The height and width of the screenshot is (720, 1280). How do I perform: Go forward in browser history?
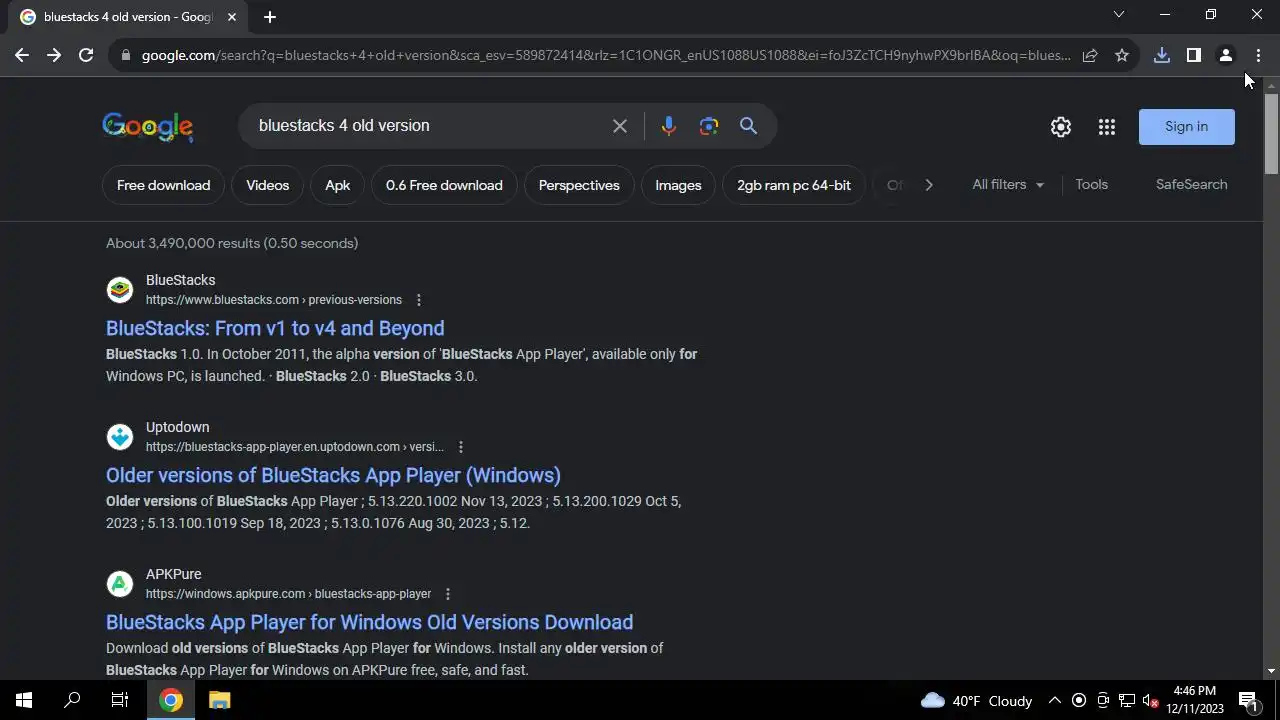[x=54, y=55]
